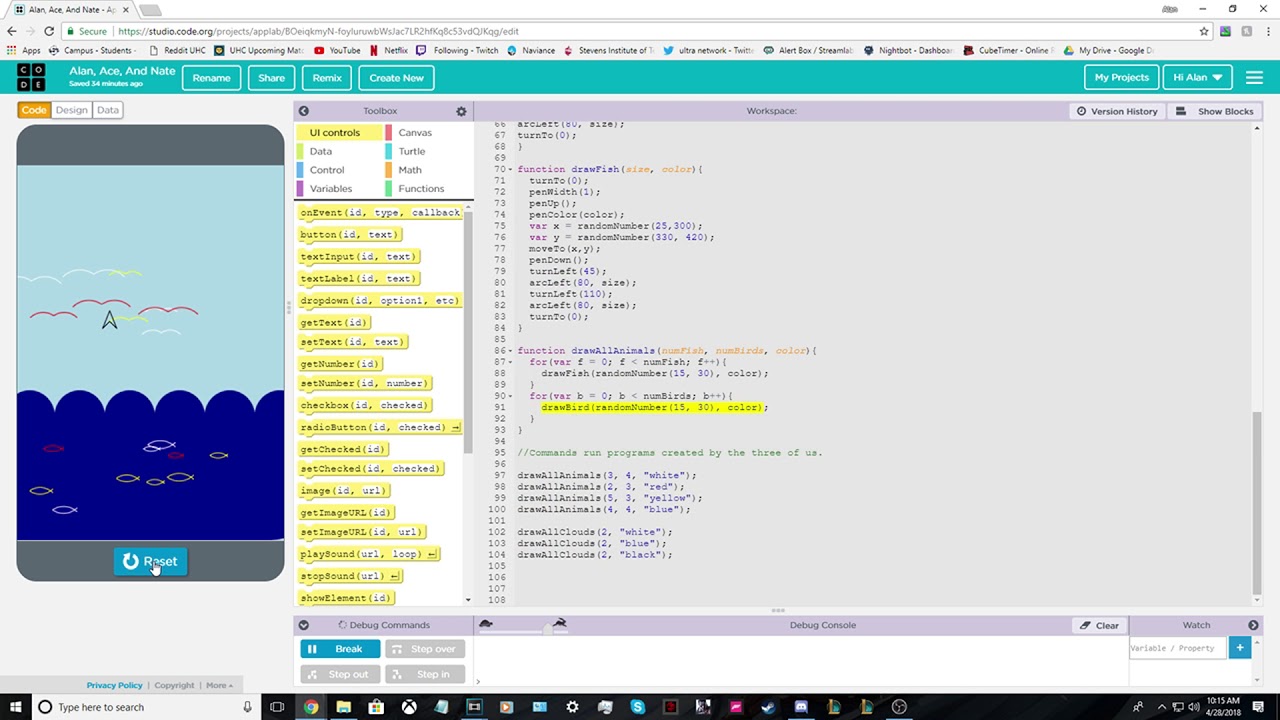Click the Rename project button

tap(211, 78)
